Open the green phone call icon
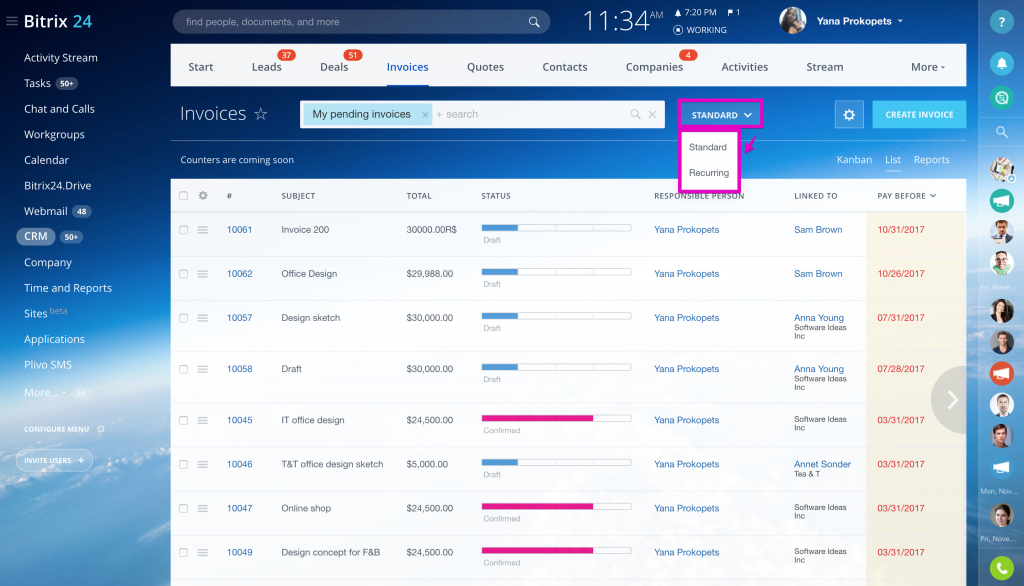Viewport: 1024px width, 586px height. click(1001, 568)
